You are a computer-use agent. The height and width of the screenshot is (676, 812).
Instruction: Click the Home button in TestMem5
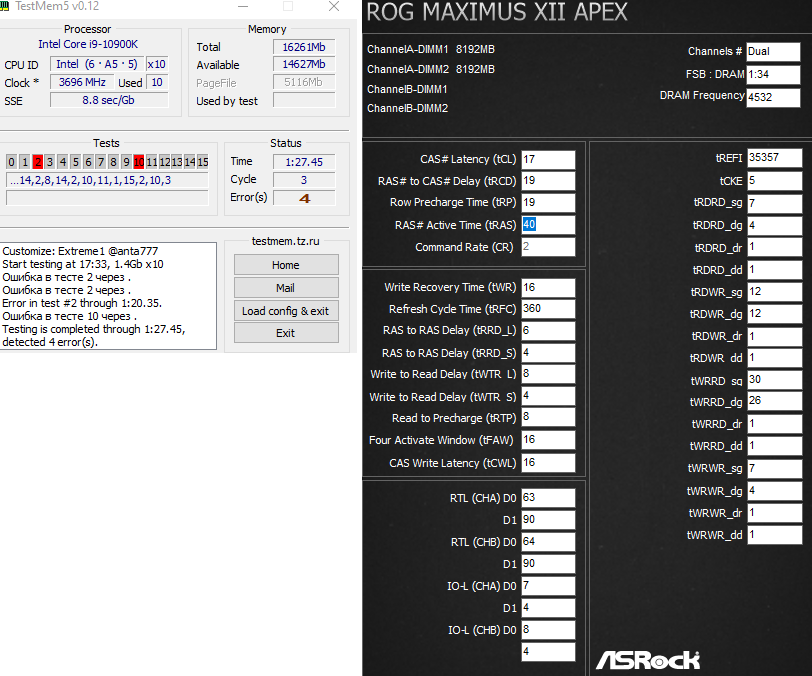click(286, 265)
